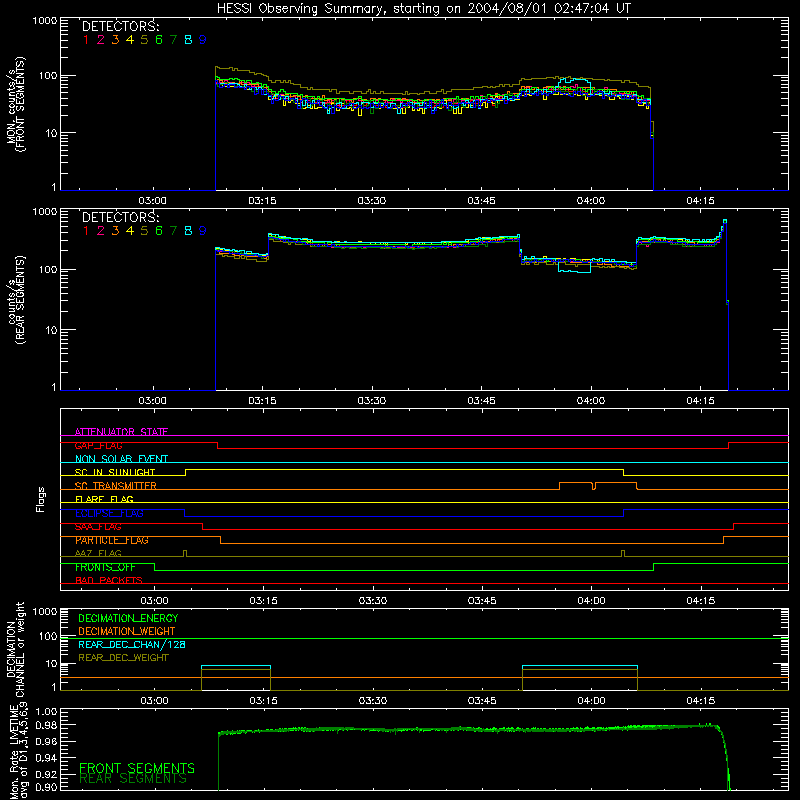Select dark green detector 7 in the rear segments legend

coord(173,231)
